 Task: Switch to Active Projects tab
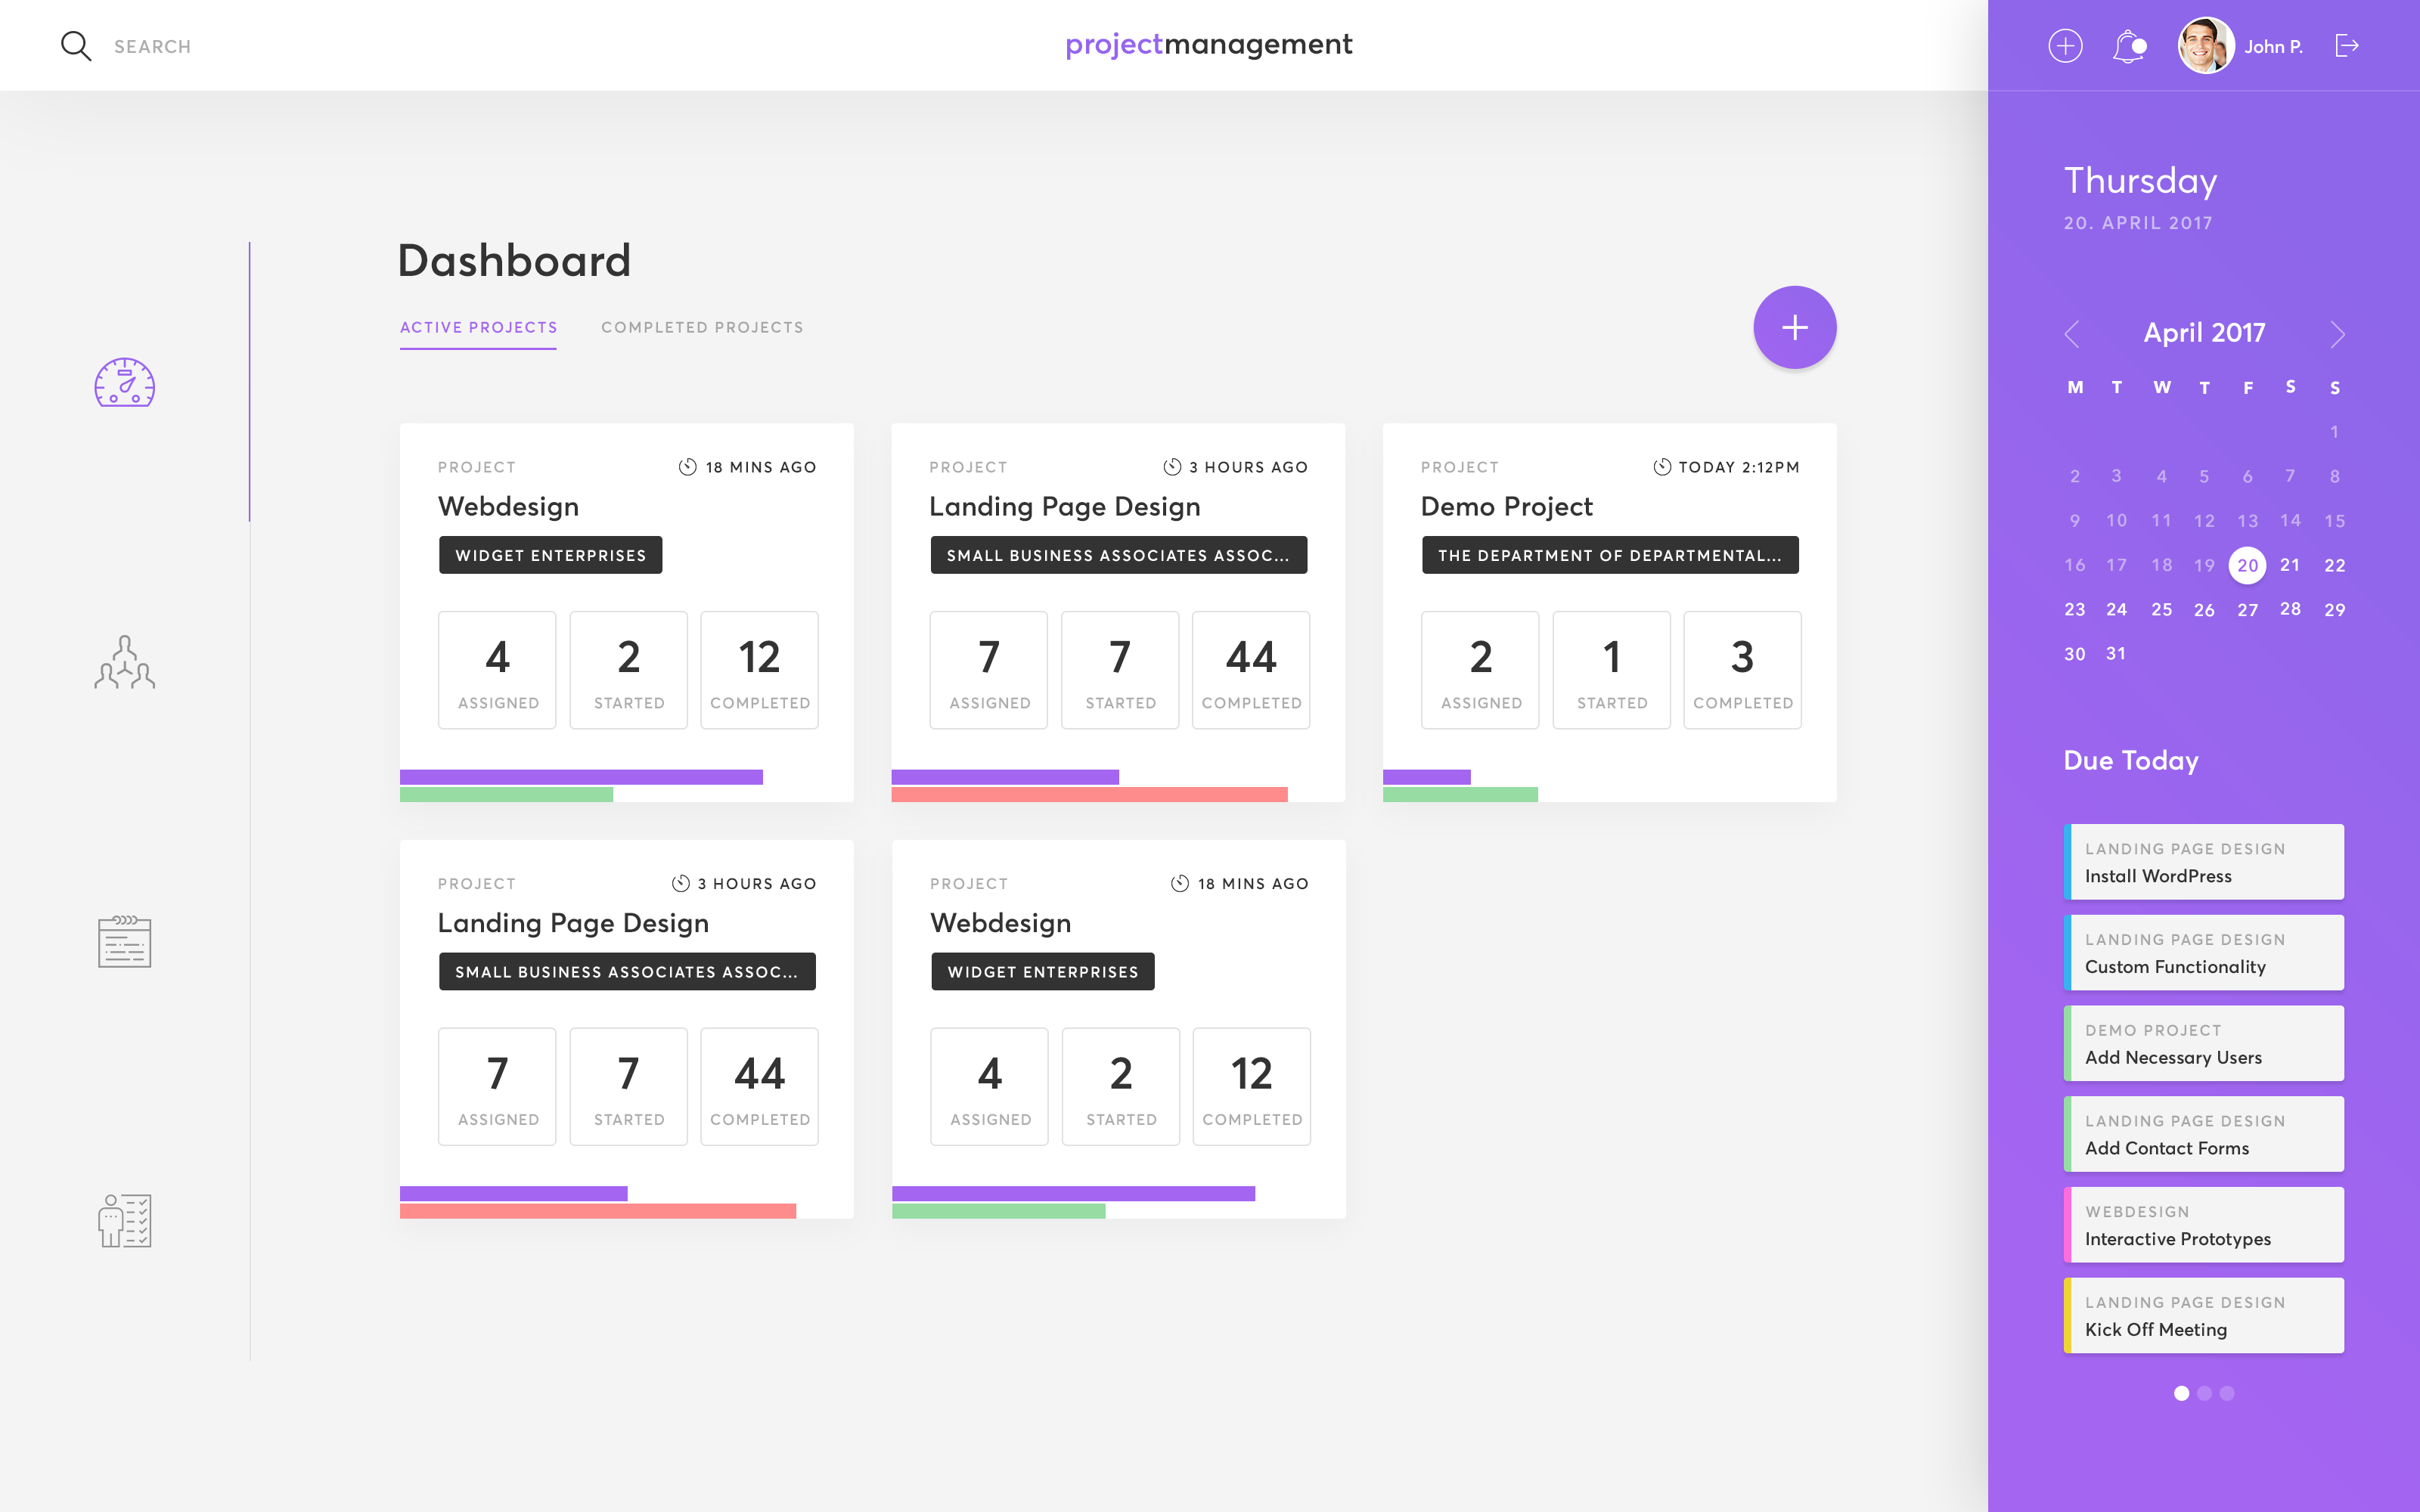pos(478,328)
